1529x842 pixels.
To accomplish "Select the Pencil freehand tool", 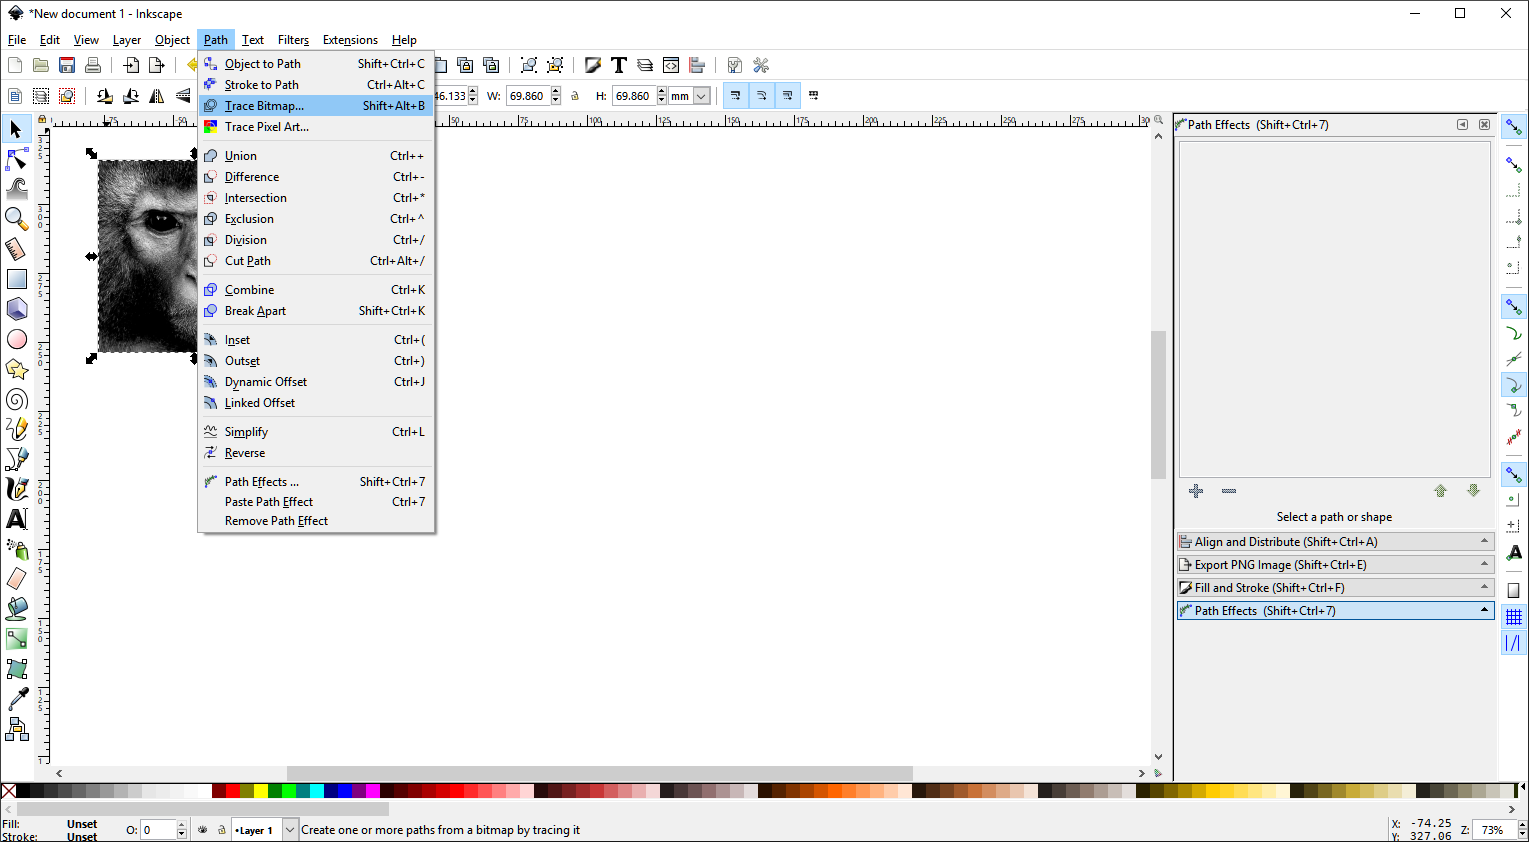I will click(x=16, y=429).
